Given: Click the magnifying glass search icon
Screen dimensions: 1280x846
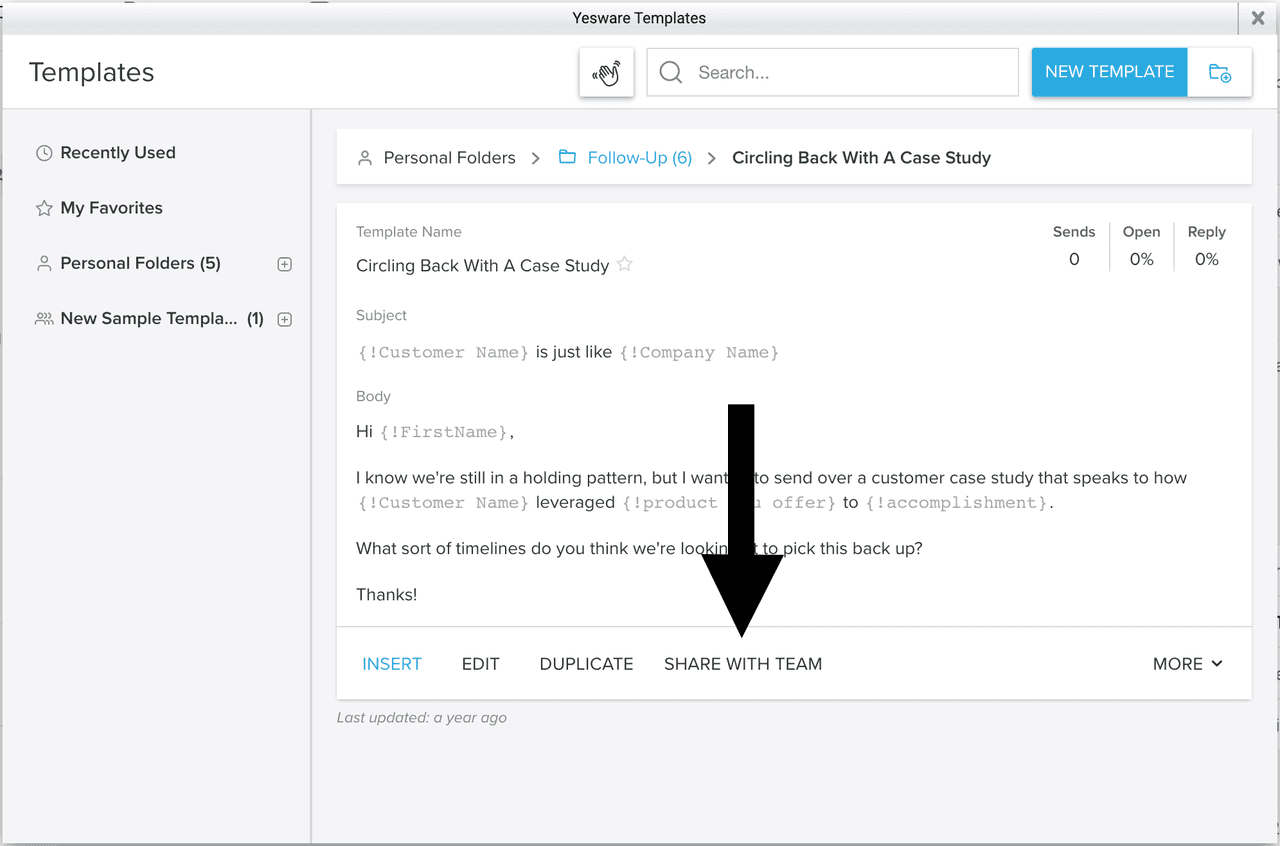Looking at the screenshot, I should point(671,73).
